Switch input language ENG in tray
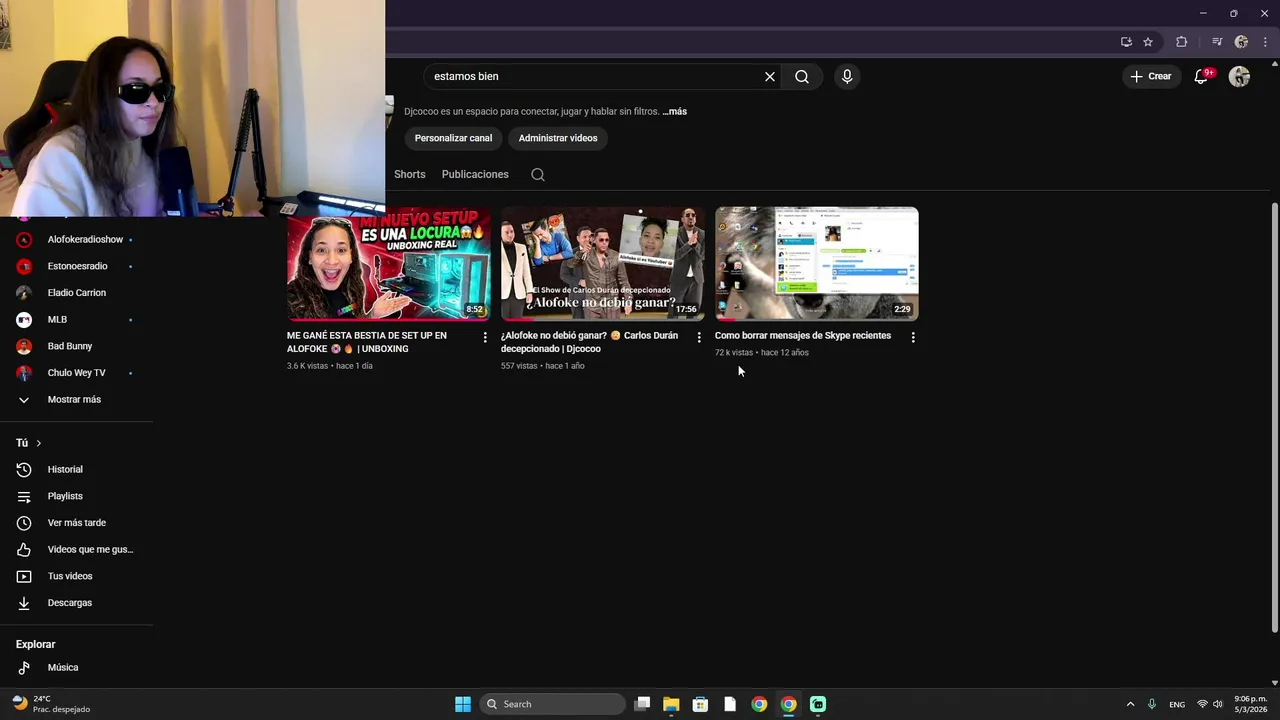Screen dimensions: 1280x720 [x=1177, y=704]
